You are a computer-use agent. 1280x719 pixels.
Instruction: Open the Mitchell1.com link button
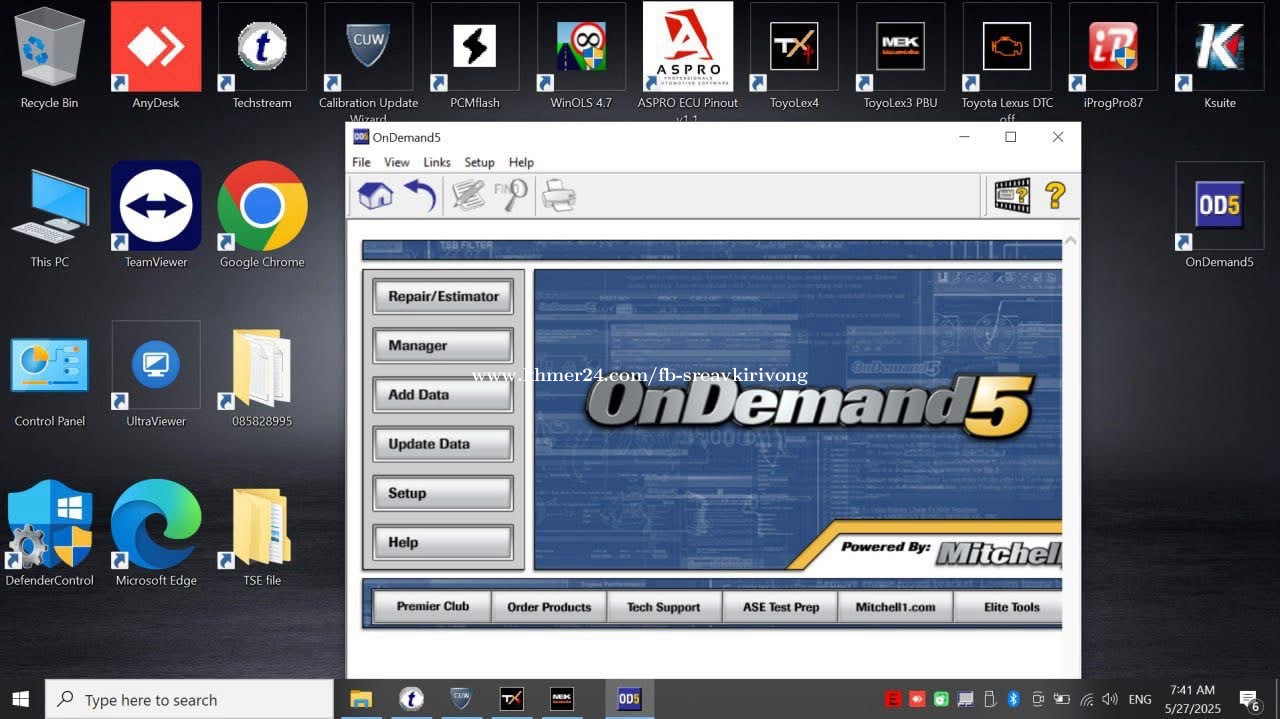click(896, 607)
